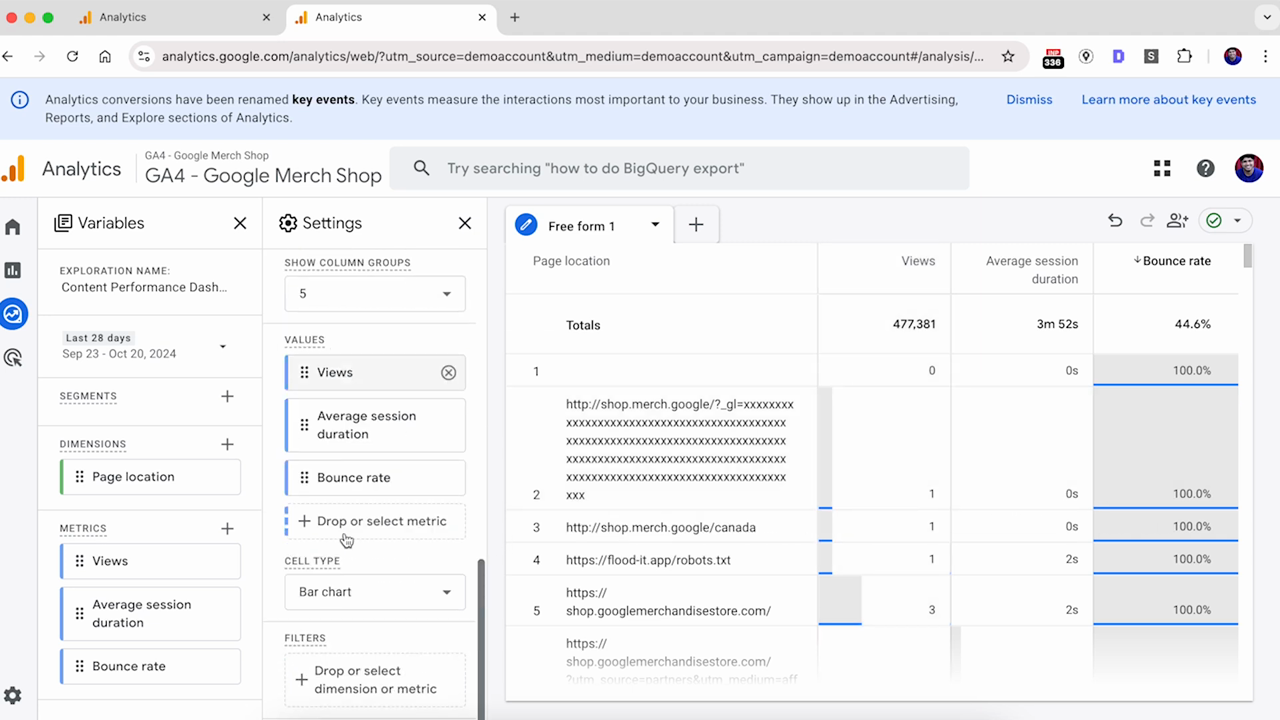Click the Average session duration value chip
1280x720 pixels.
point(375,425)
